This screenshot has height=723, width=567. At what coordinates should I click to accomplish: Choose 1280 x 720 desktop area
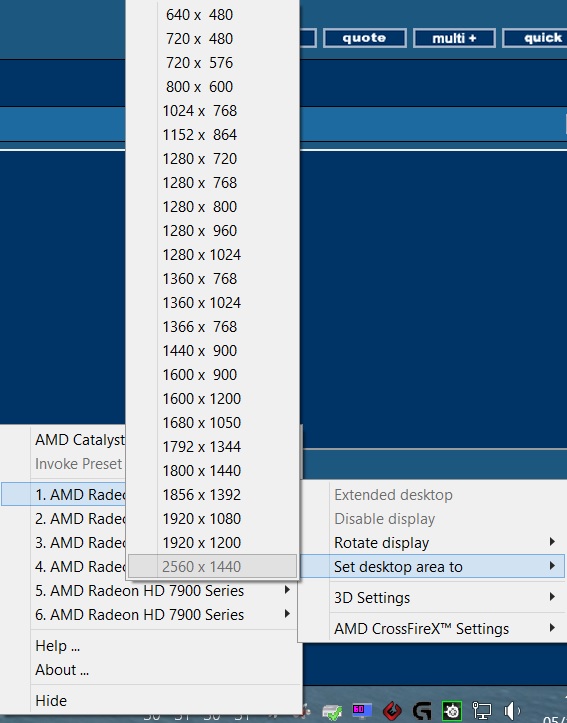(x=213, y=159)
